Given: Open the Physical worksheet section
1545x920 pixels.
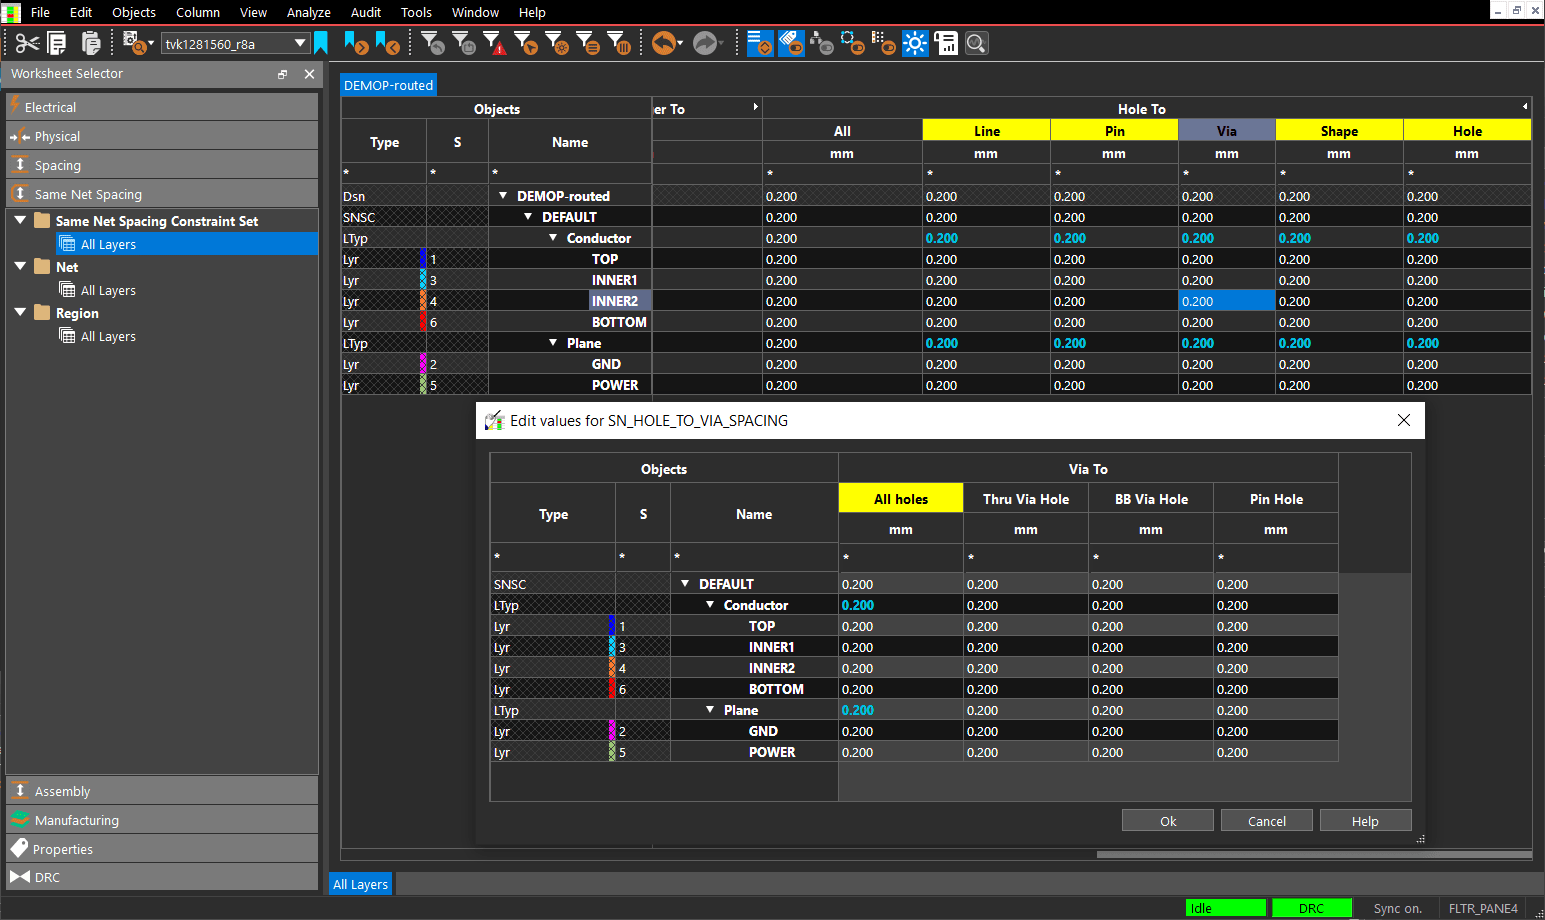Looking at the screenshot, I should click(x=162, y=136).
